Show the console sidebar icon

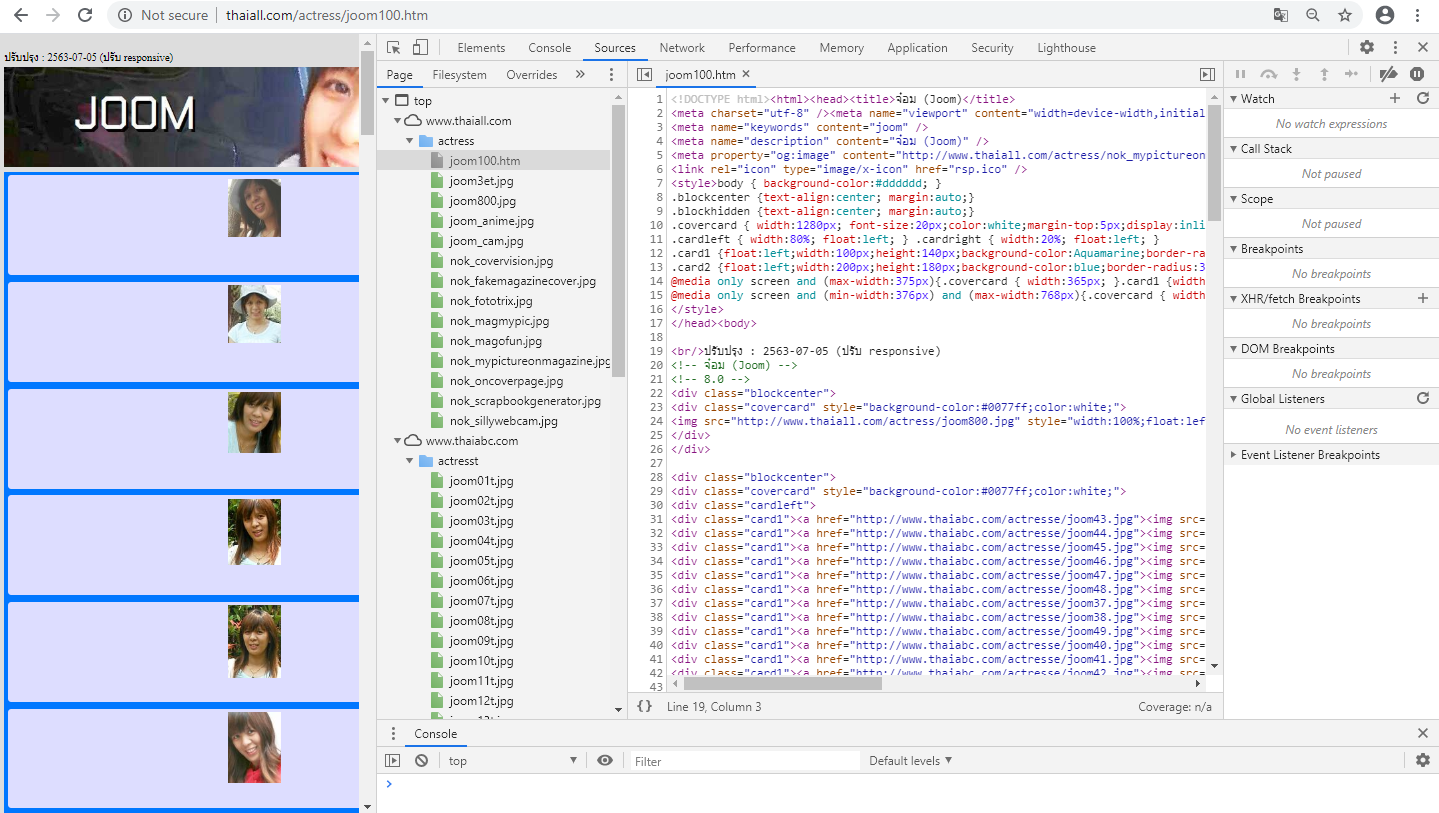[393, 760]
